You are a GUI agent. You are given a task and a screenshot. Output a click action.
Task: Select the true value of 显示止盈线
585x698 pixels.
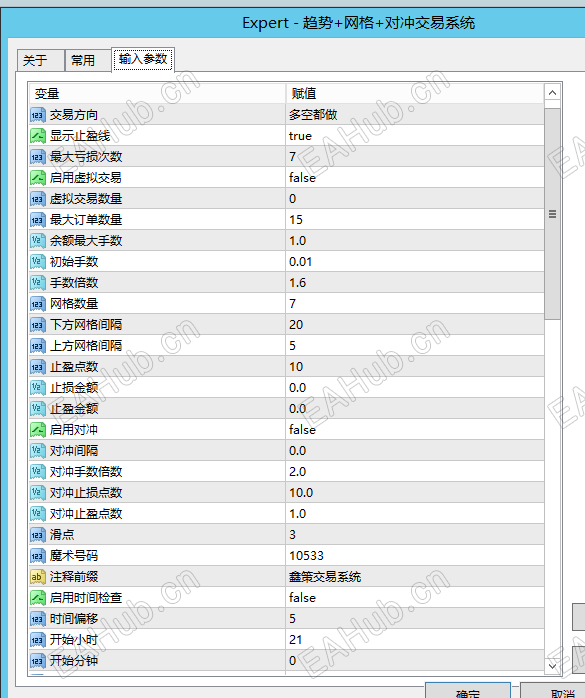[301, 136]
